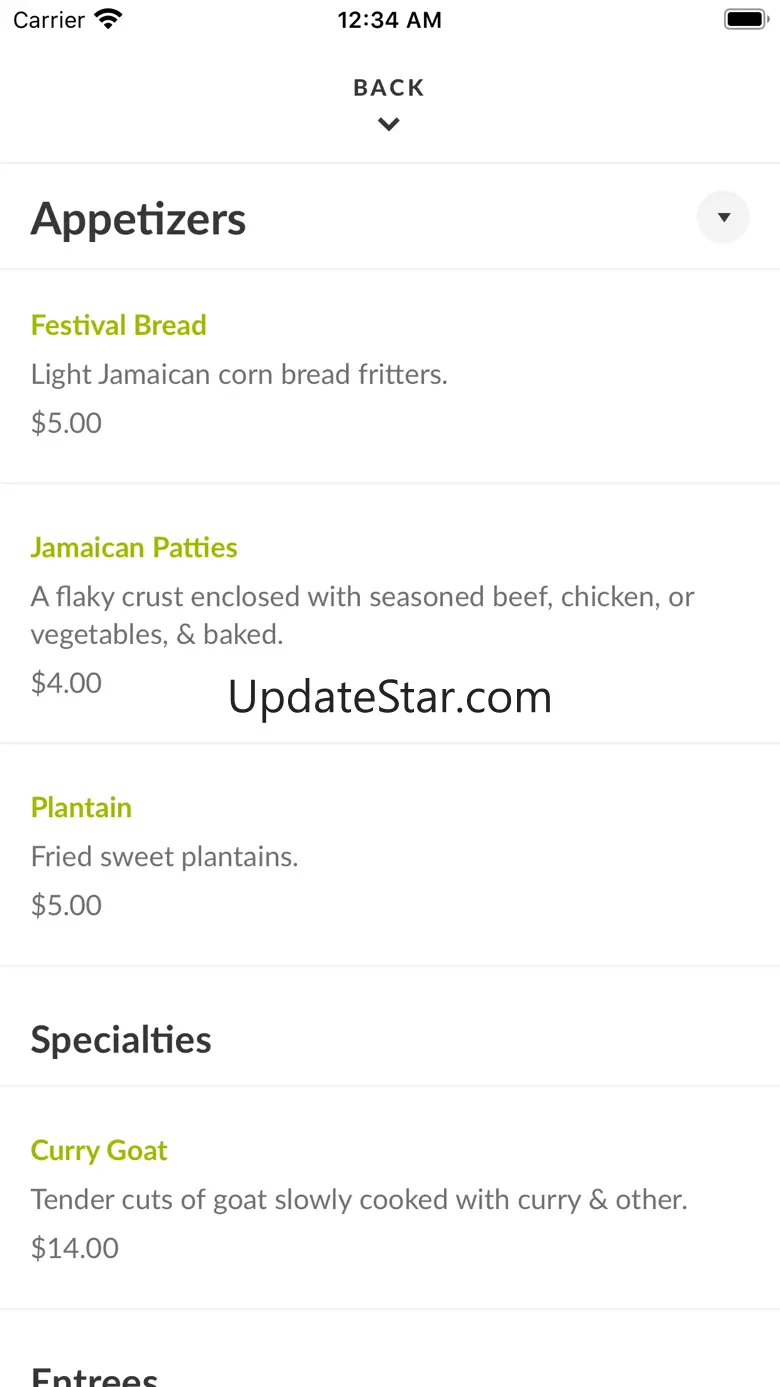Viewport: 780px width, 1387px height.
Task: Select the Jamaican Patties item
Action: (134, 547)
